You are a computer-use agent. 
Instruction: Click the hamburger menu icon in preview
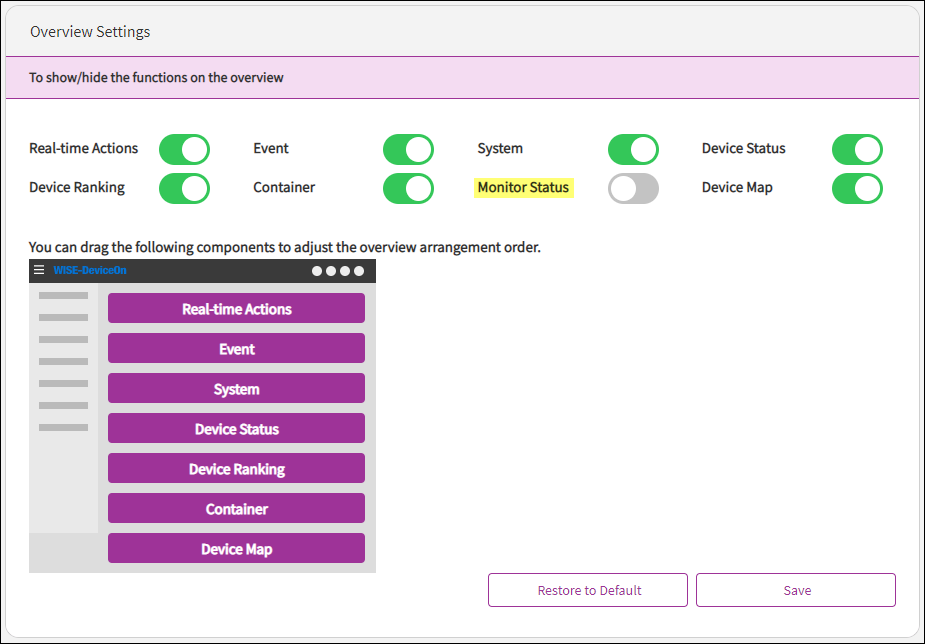(39, 270)
